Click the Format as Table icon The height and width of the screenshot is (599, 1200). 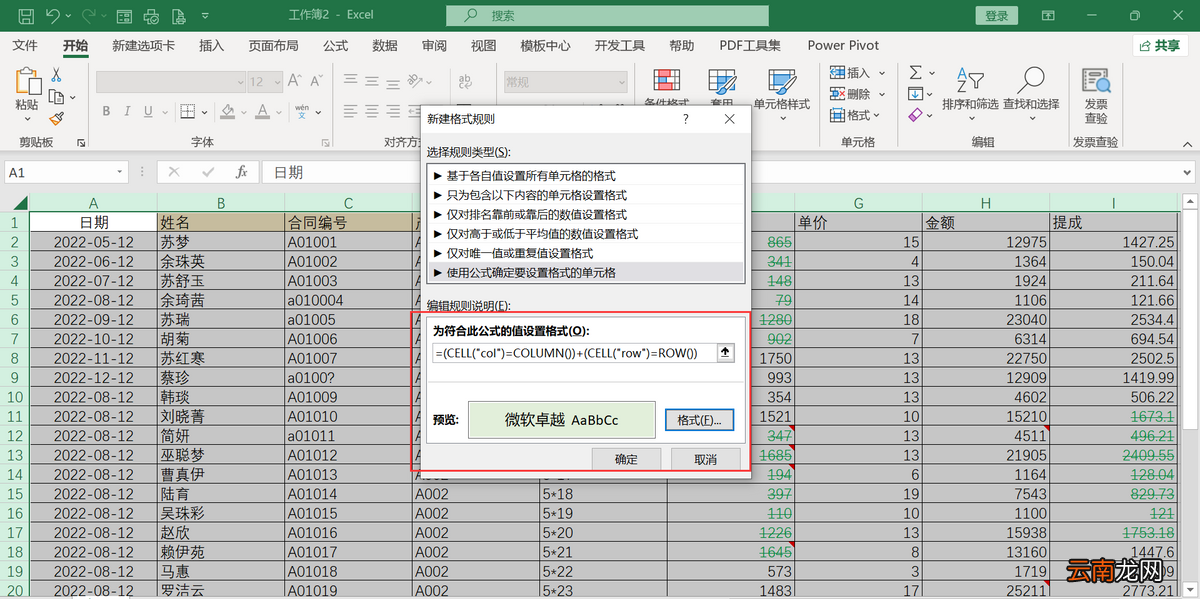pyautogui.click(x=722, y=81)
